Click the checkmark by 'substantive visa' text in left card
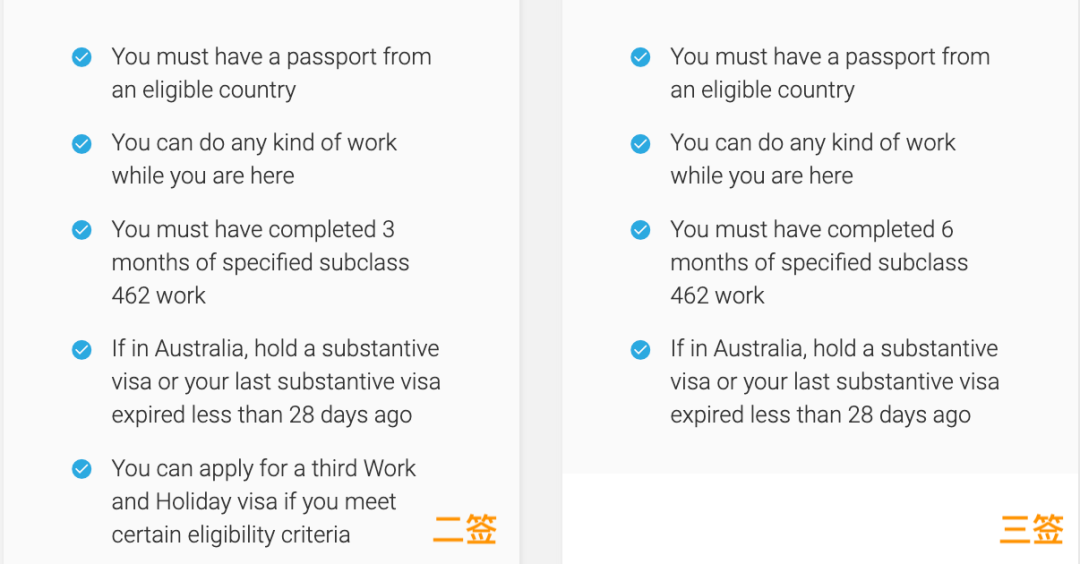1080x564 pixels. click(x=82, y=350)
